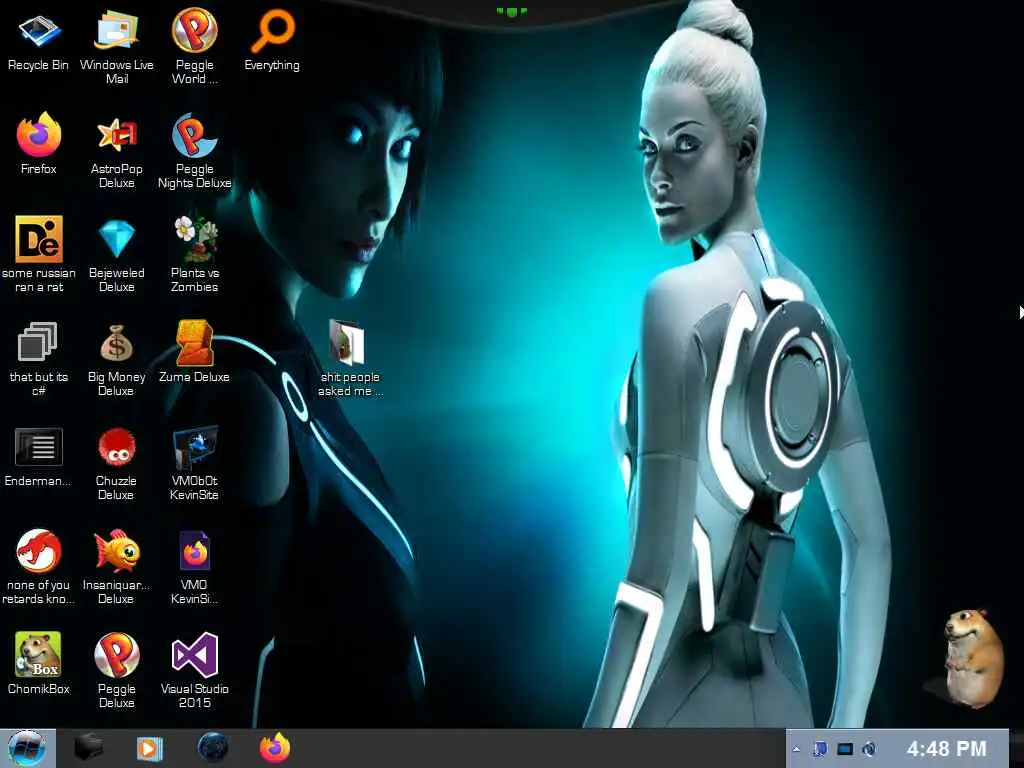Open the Recycle Bin desktop icon
The image size is (1024, 768).
[39, 41]
